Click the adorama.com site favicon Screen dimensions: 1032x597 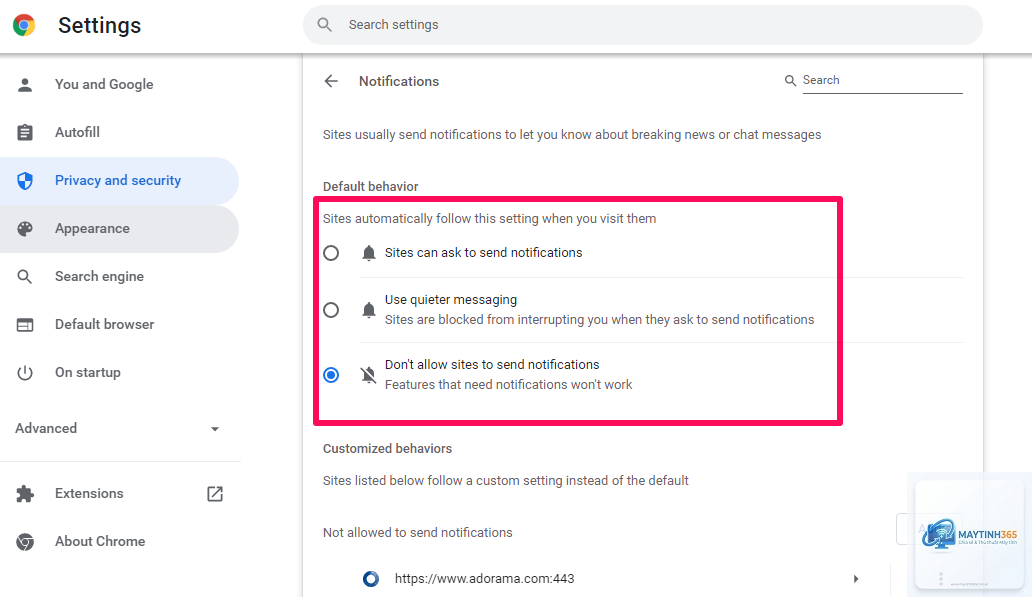[x=371, y=579]
